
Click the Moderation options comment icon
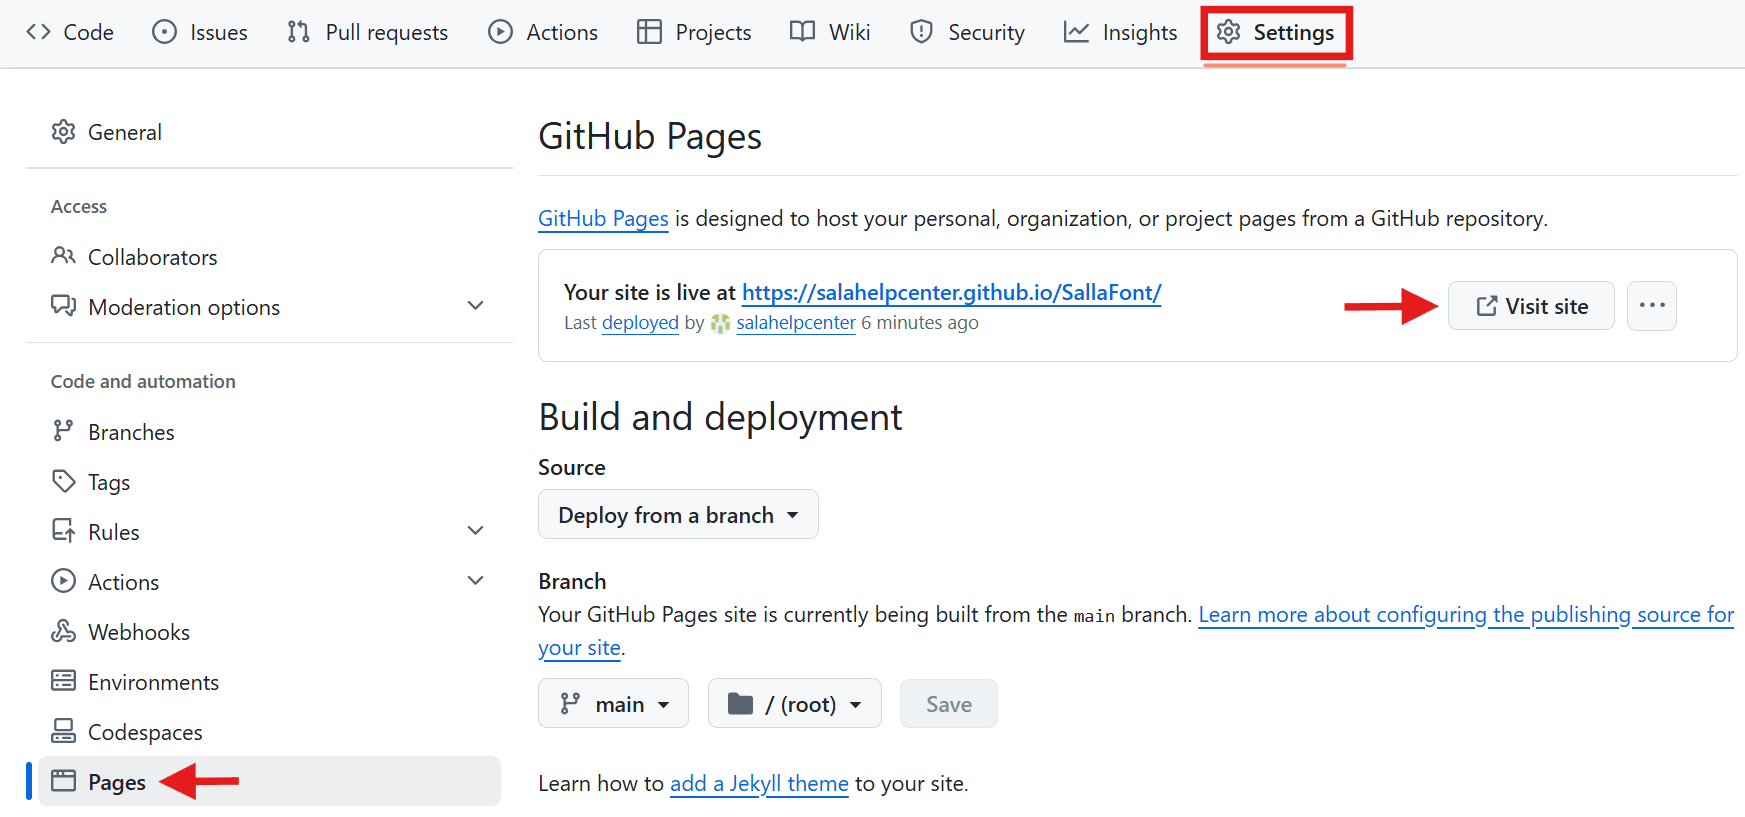tap(64, 306)
